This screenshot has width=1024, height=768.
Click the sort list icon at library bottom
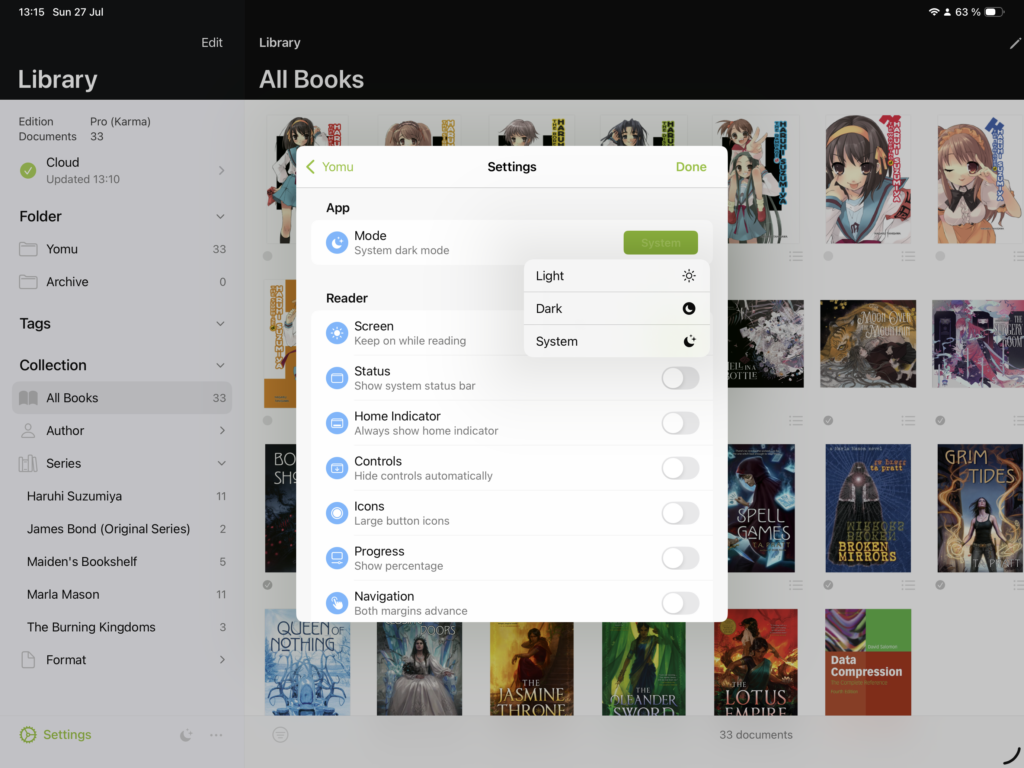[x=280, y=735]
